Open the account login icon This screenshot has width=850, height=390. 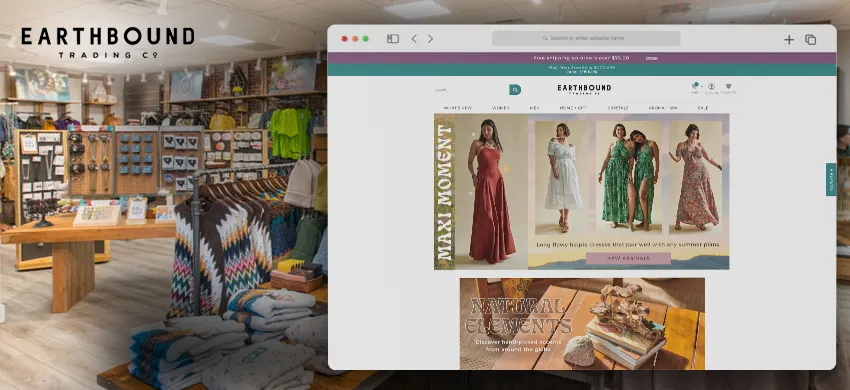[x=711, y=88]
